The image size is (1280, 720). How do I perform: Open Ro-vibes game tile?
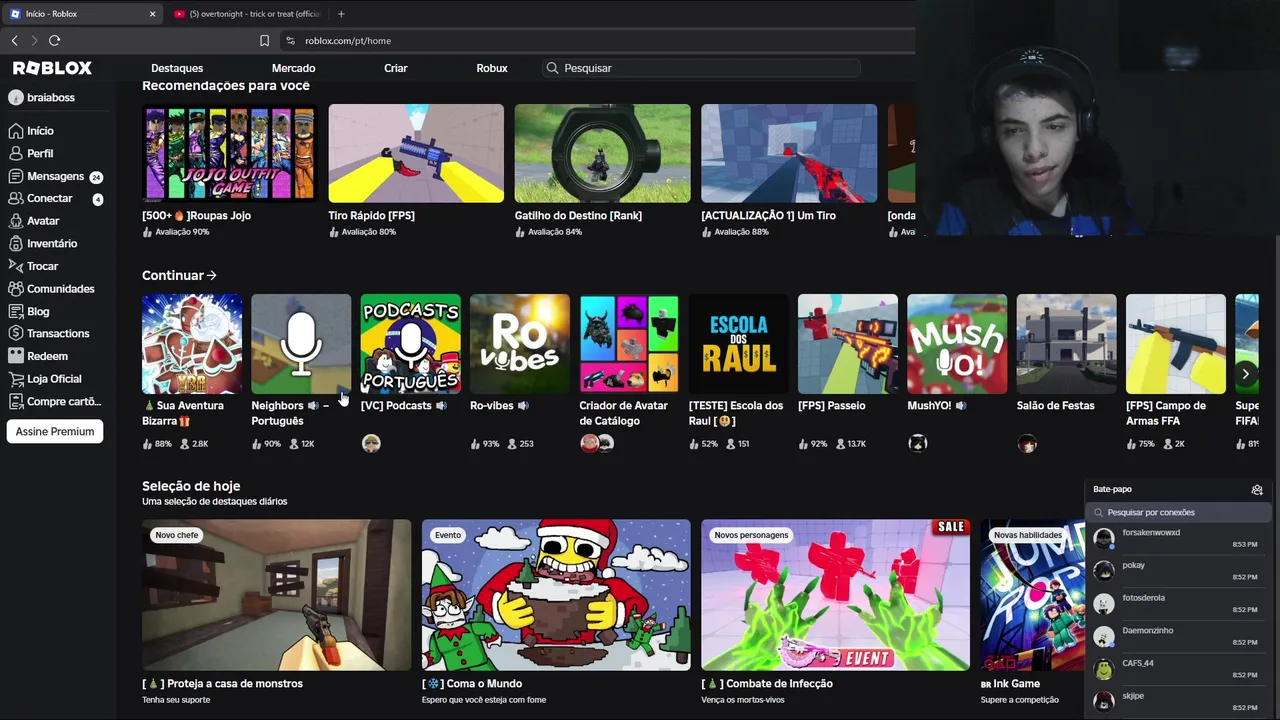point(520,344)
